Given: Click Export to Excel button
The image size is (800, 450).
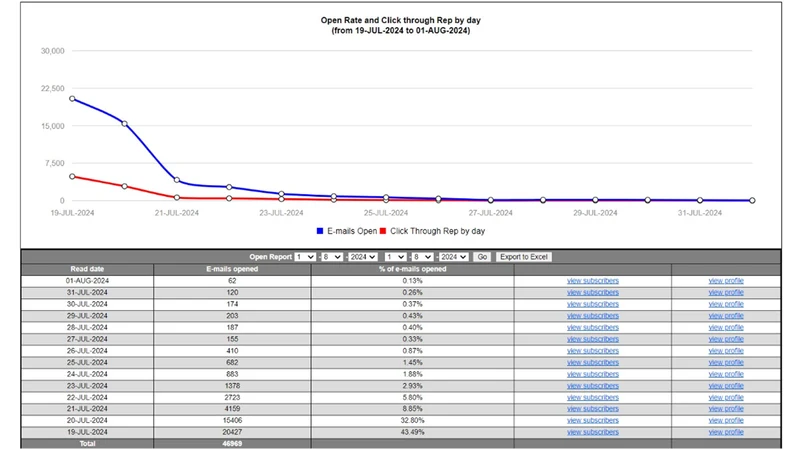Looking at the screenshot, I should pos(523,257).
